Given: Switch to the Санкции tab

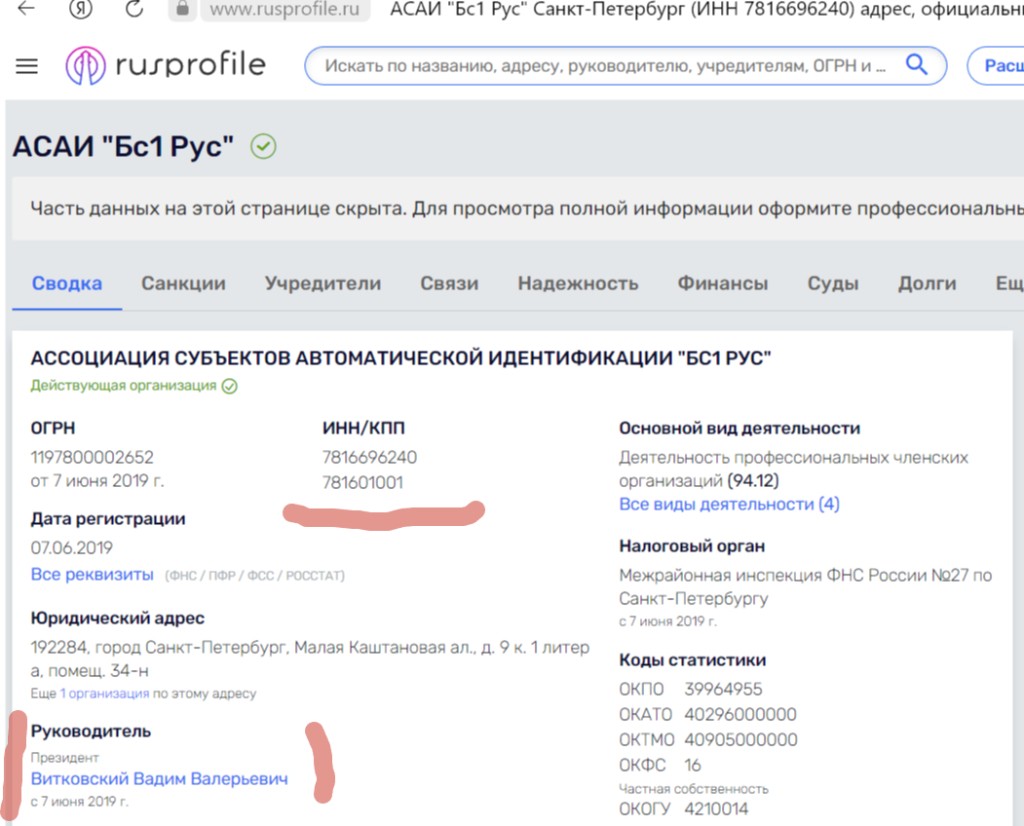Looking at the screenshot, I should pos(184,283).
